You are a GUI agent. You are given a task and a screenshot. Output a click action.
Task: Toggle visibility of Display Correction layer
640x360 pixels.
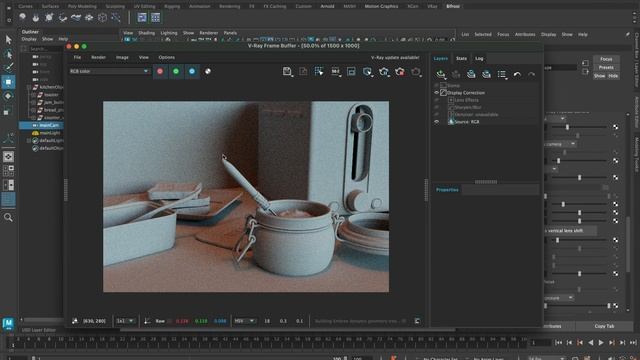point(436,93)
